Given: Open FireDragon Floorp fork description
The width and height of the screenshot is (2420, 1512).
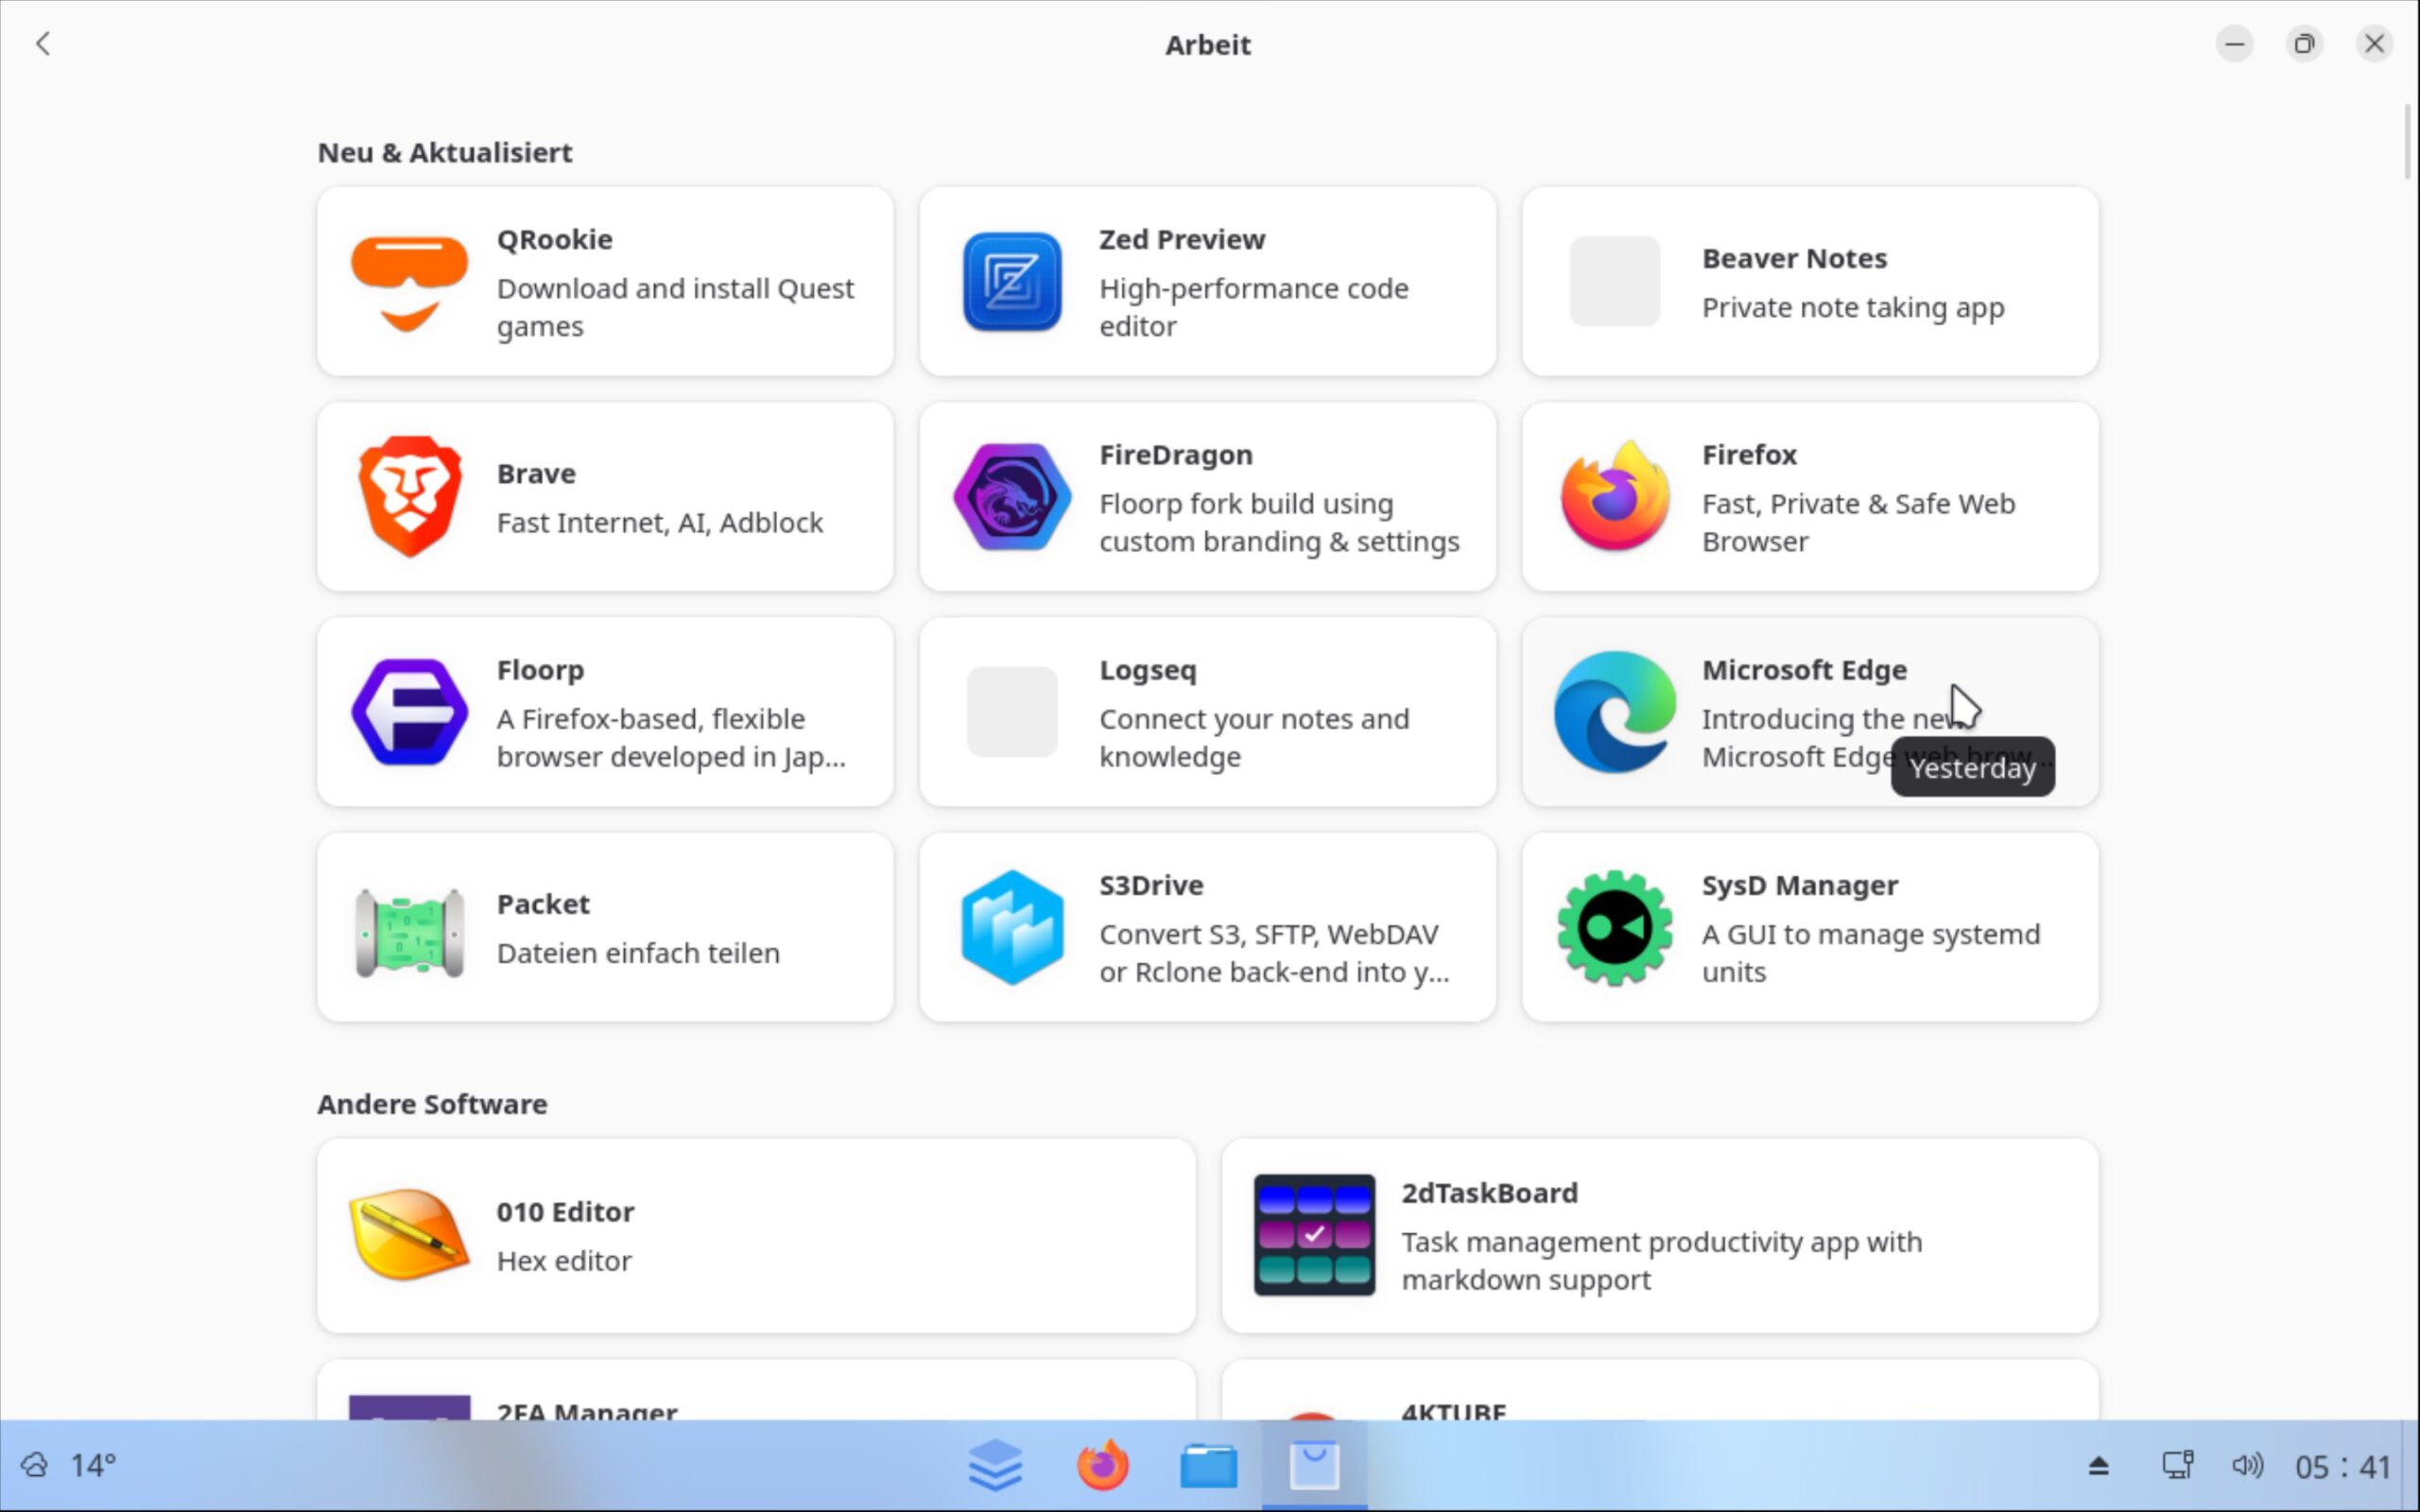Looking at the screenshot, I should (x=1279, y=523).
